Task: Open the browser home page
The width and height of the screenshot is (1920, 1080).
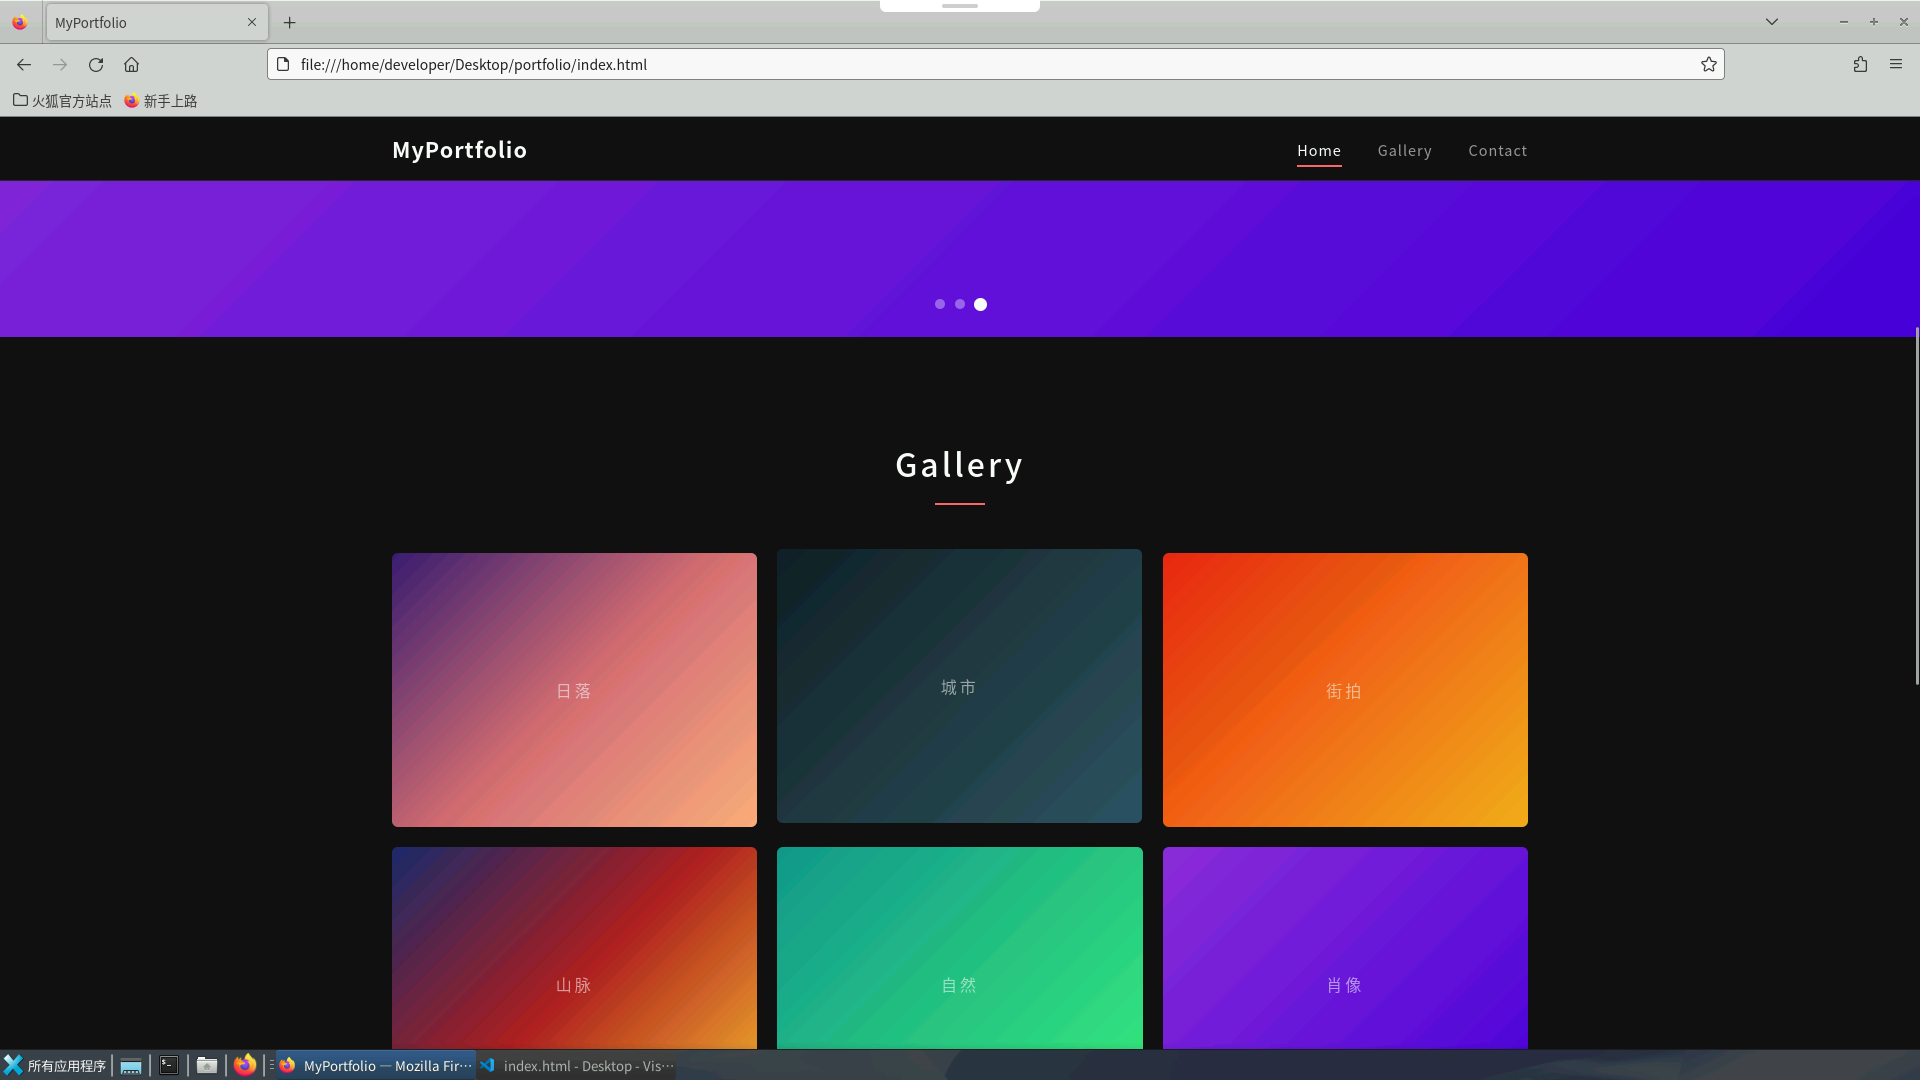Action: 131,64
